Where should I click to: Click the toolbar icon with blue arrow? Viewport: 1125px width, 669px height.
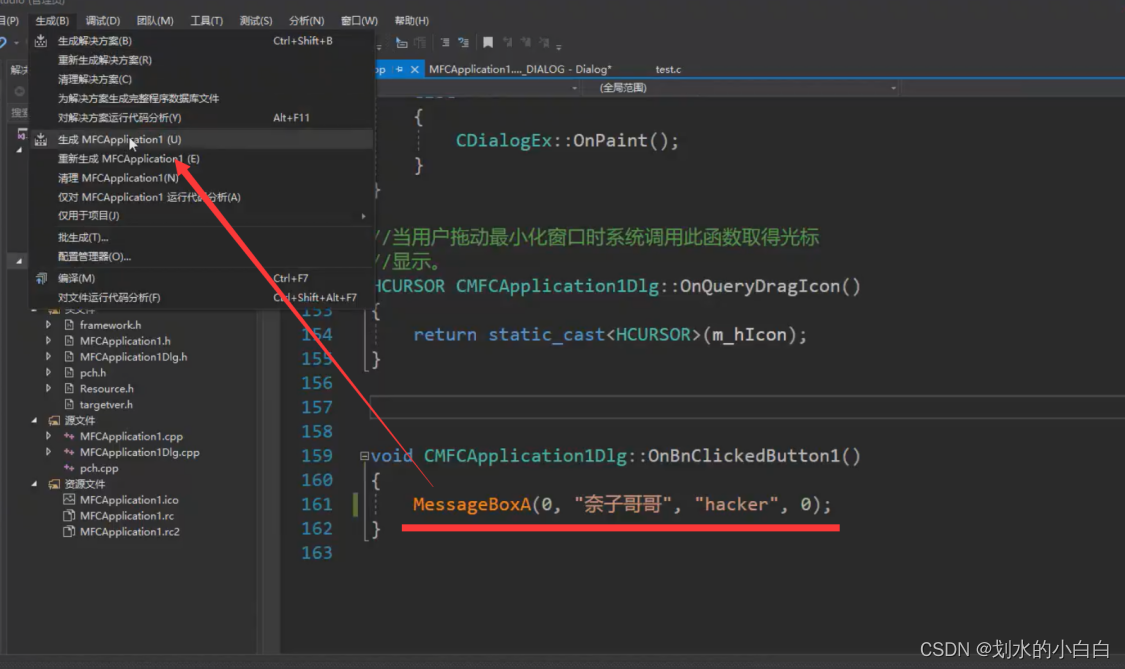pos(402,43)
